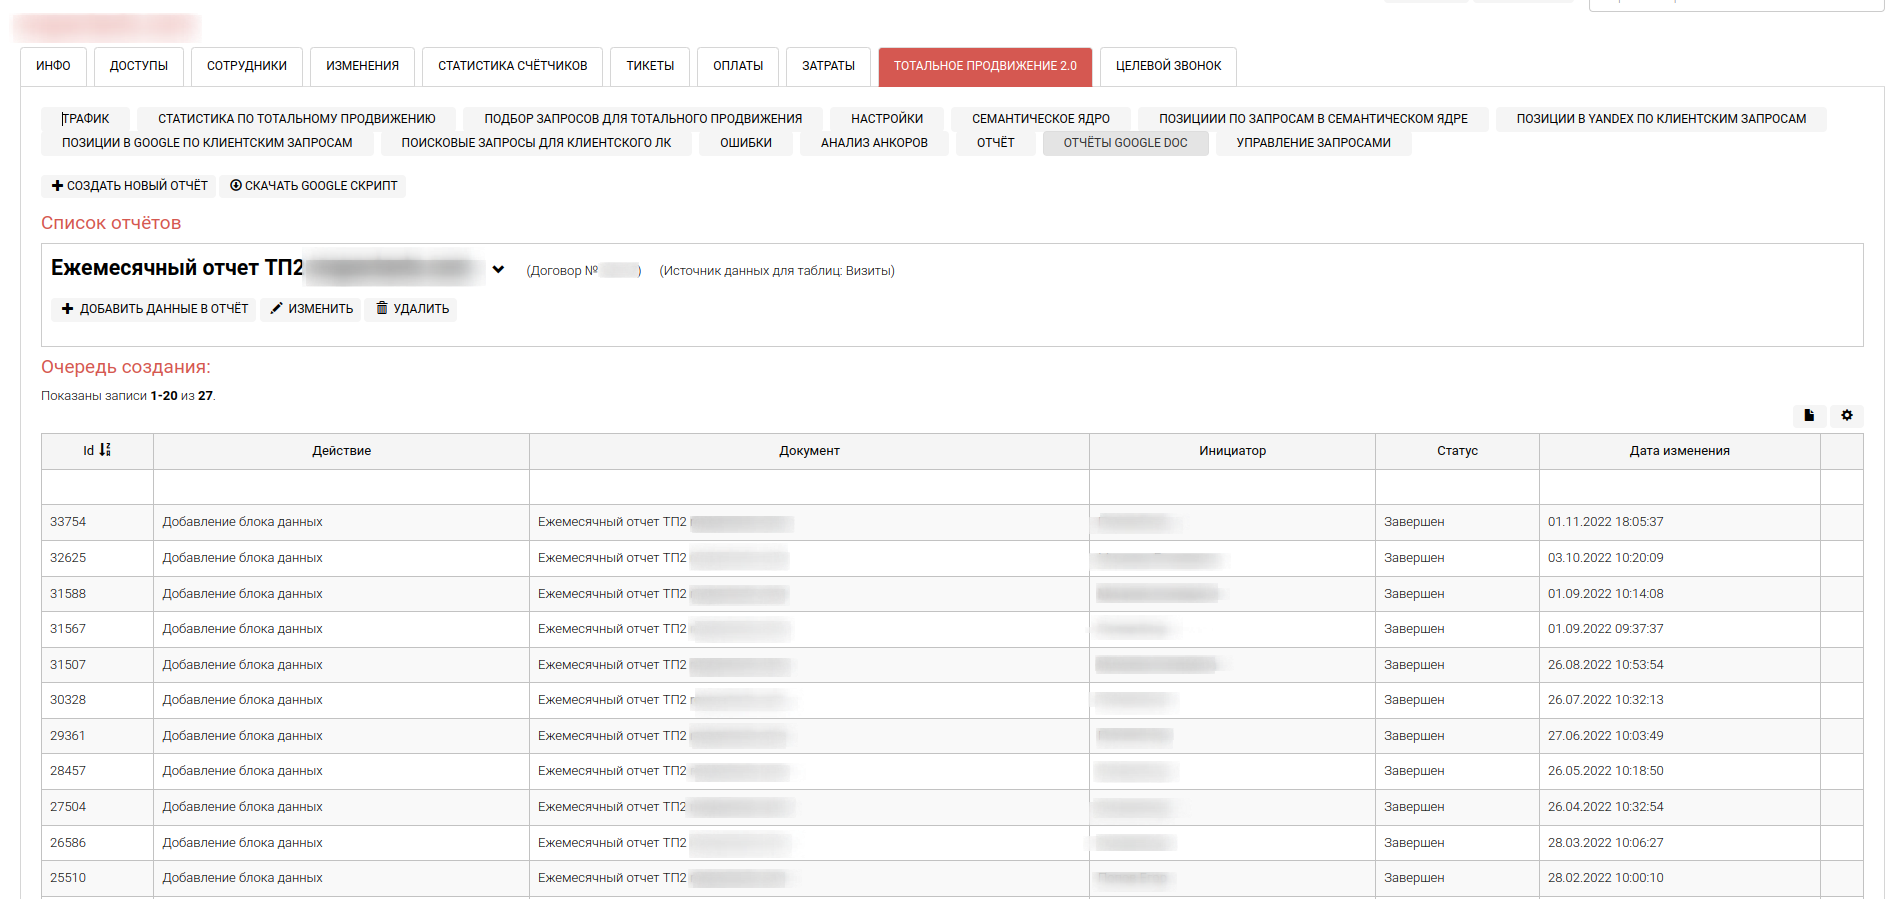Click the Id column sort icon
The image size is (1894, 899).
pos(105,450)
